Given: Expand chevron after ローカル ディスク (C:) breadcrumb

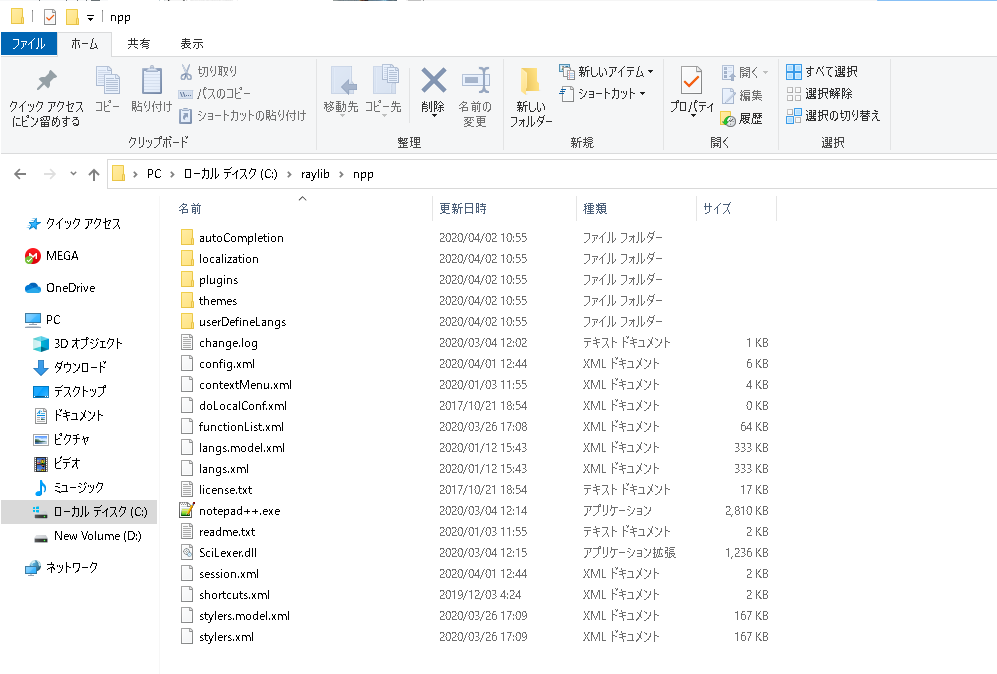Looking at the screenshot, I should [x=289, y=174].
